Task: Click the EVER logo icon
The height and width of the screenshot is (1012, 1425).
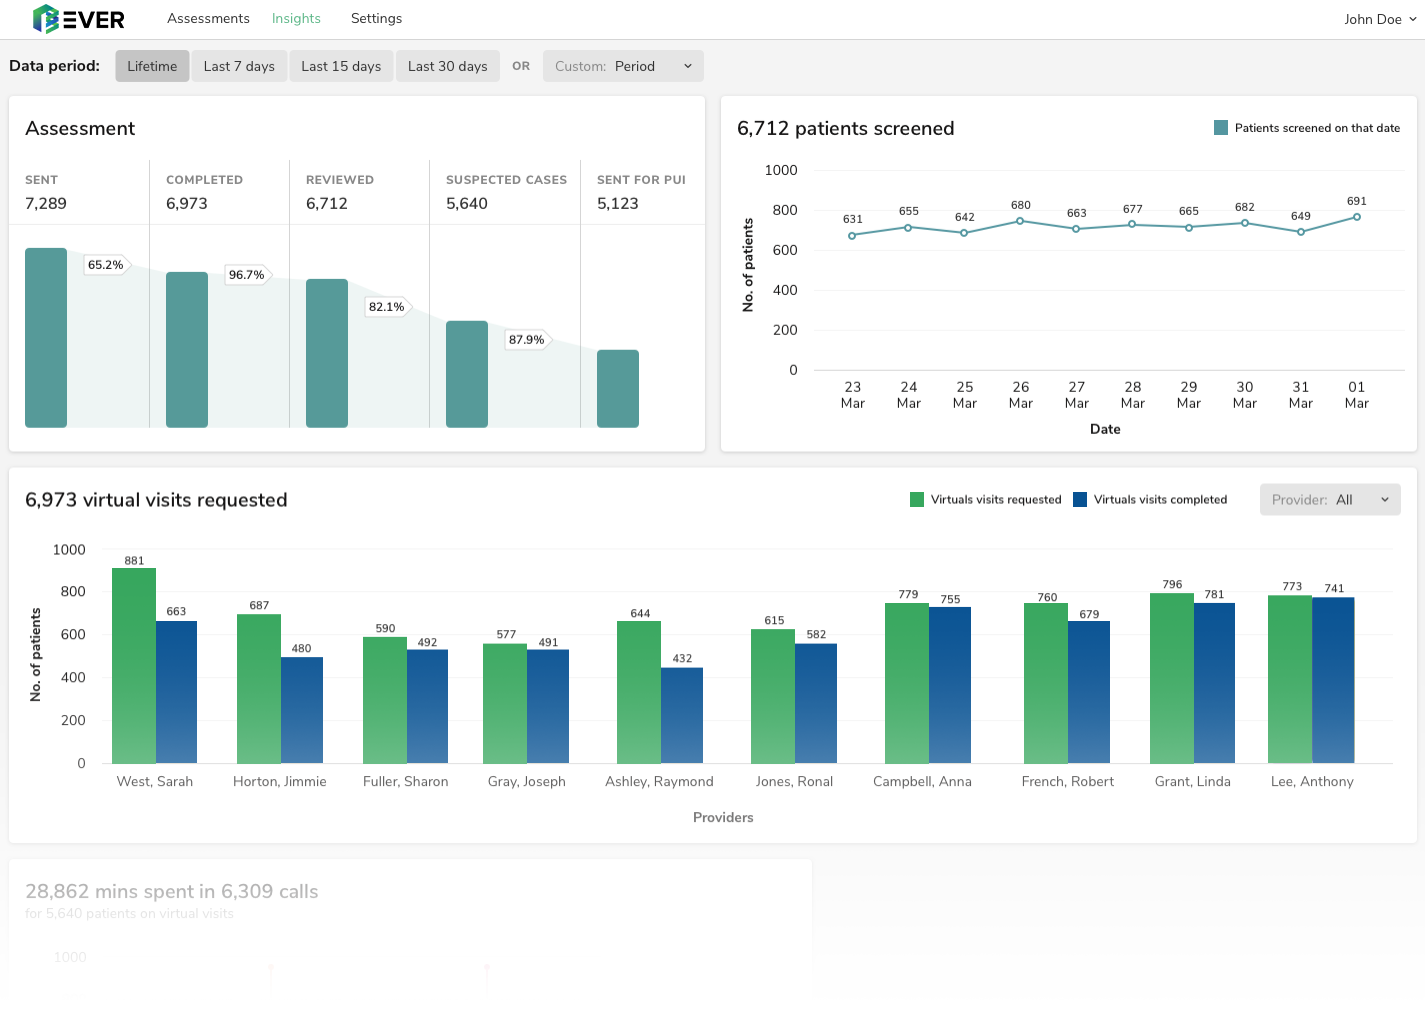Action: click(x=46, y=19)
